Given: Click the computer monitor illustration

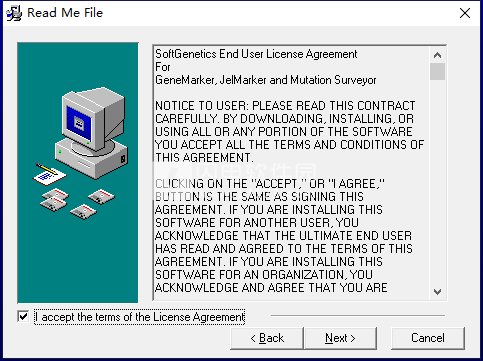Looking at the screenshot, I should [x=93, y=120].
